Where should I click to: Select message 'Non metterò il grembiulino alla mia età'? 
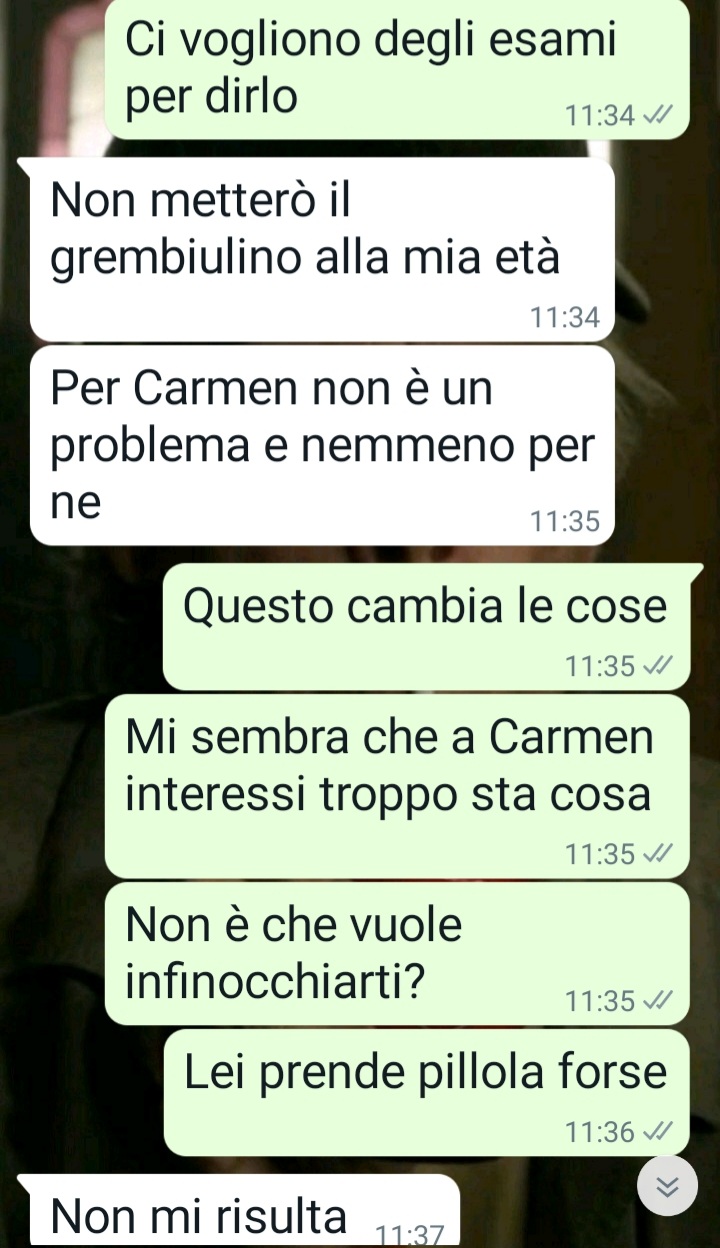(322, 250)
